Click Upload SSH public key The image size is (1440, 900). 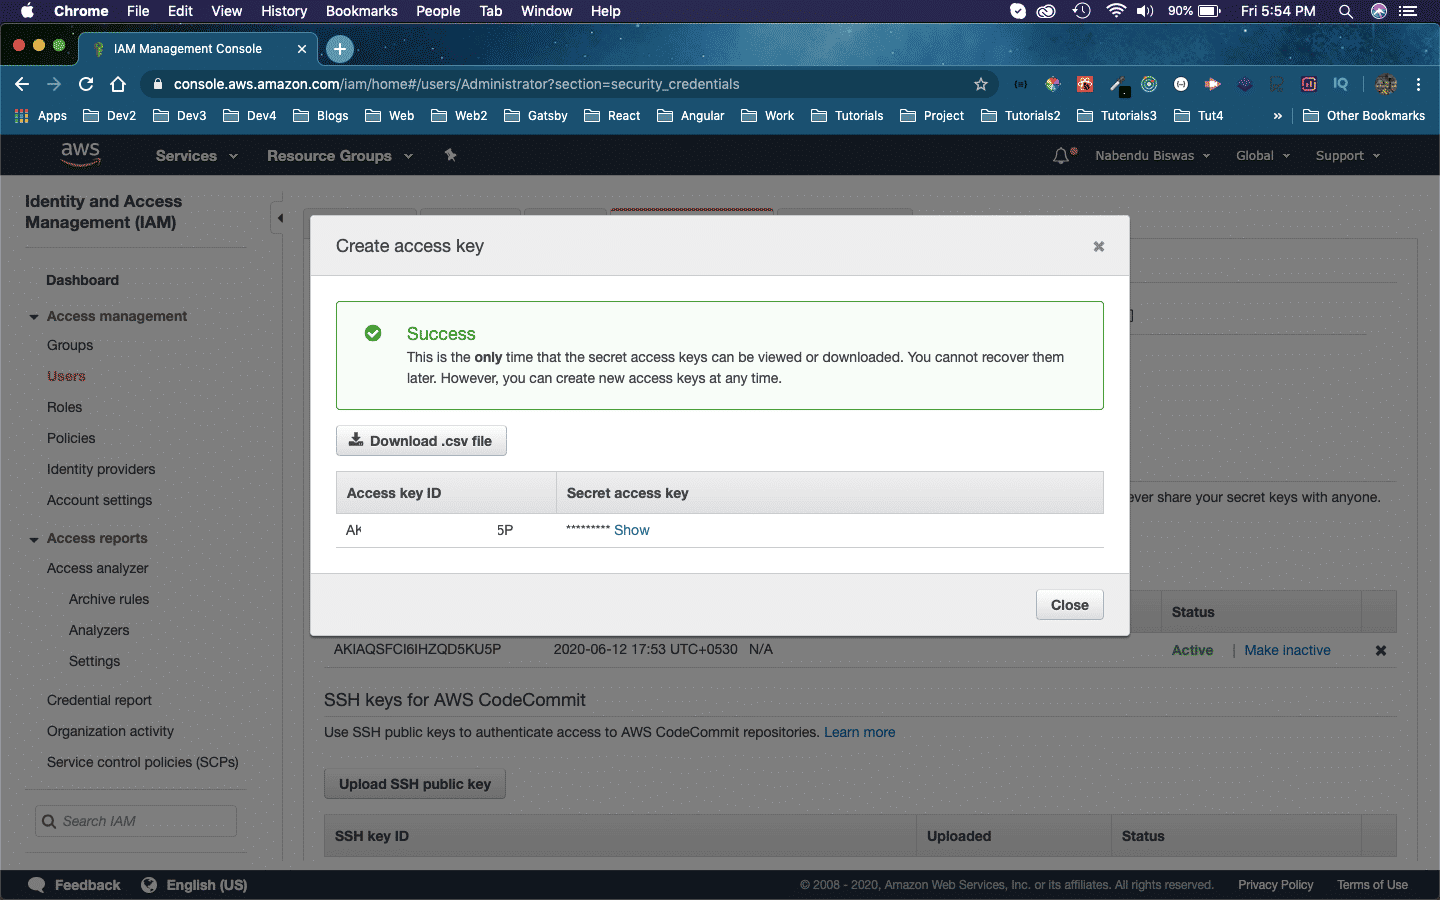(415, 784)
